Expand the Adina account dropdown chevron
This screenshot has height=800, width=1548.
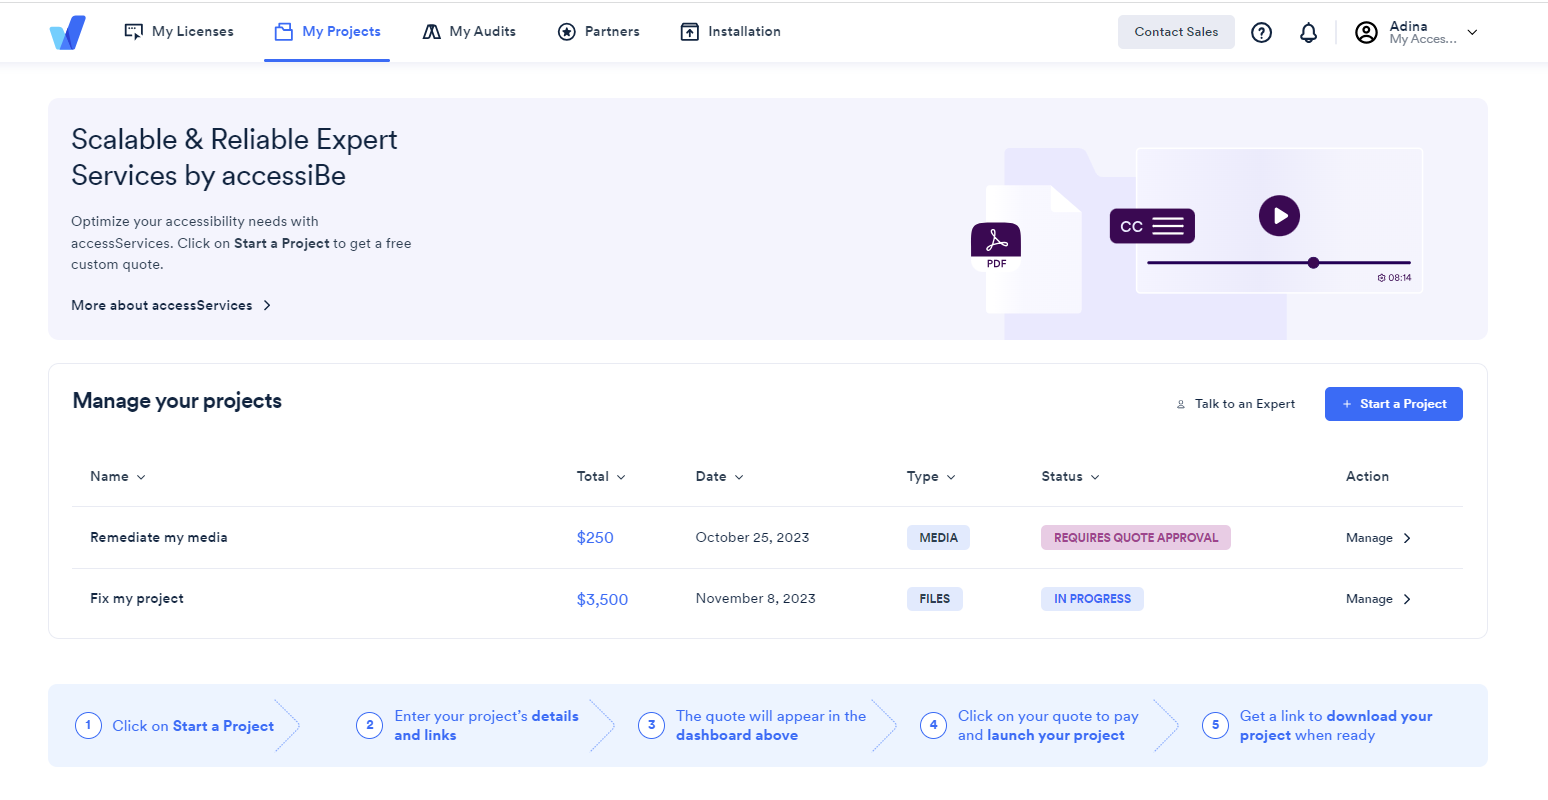[x=1472, y=32]
